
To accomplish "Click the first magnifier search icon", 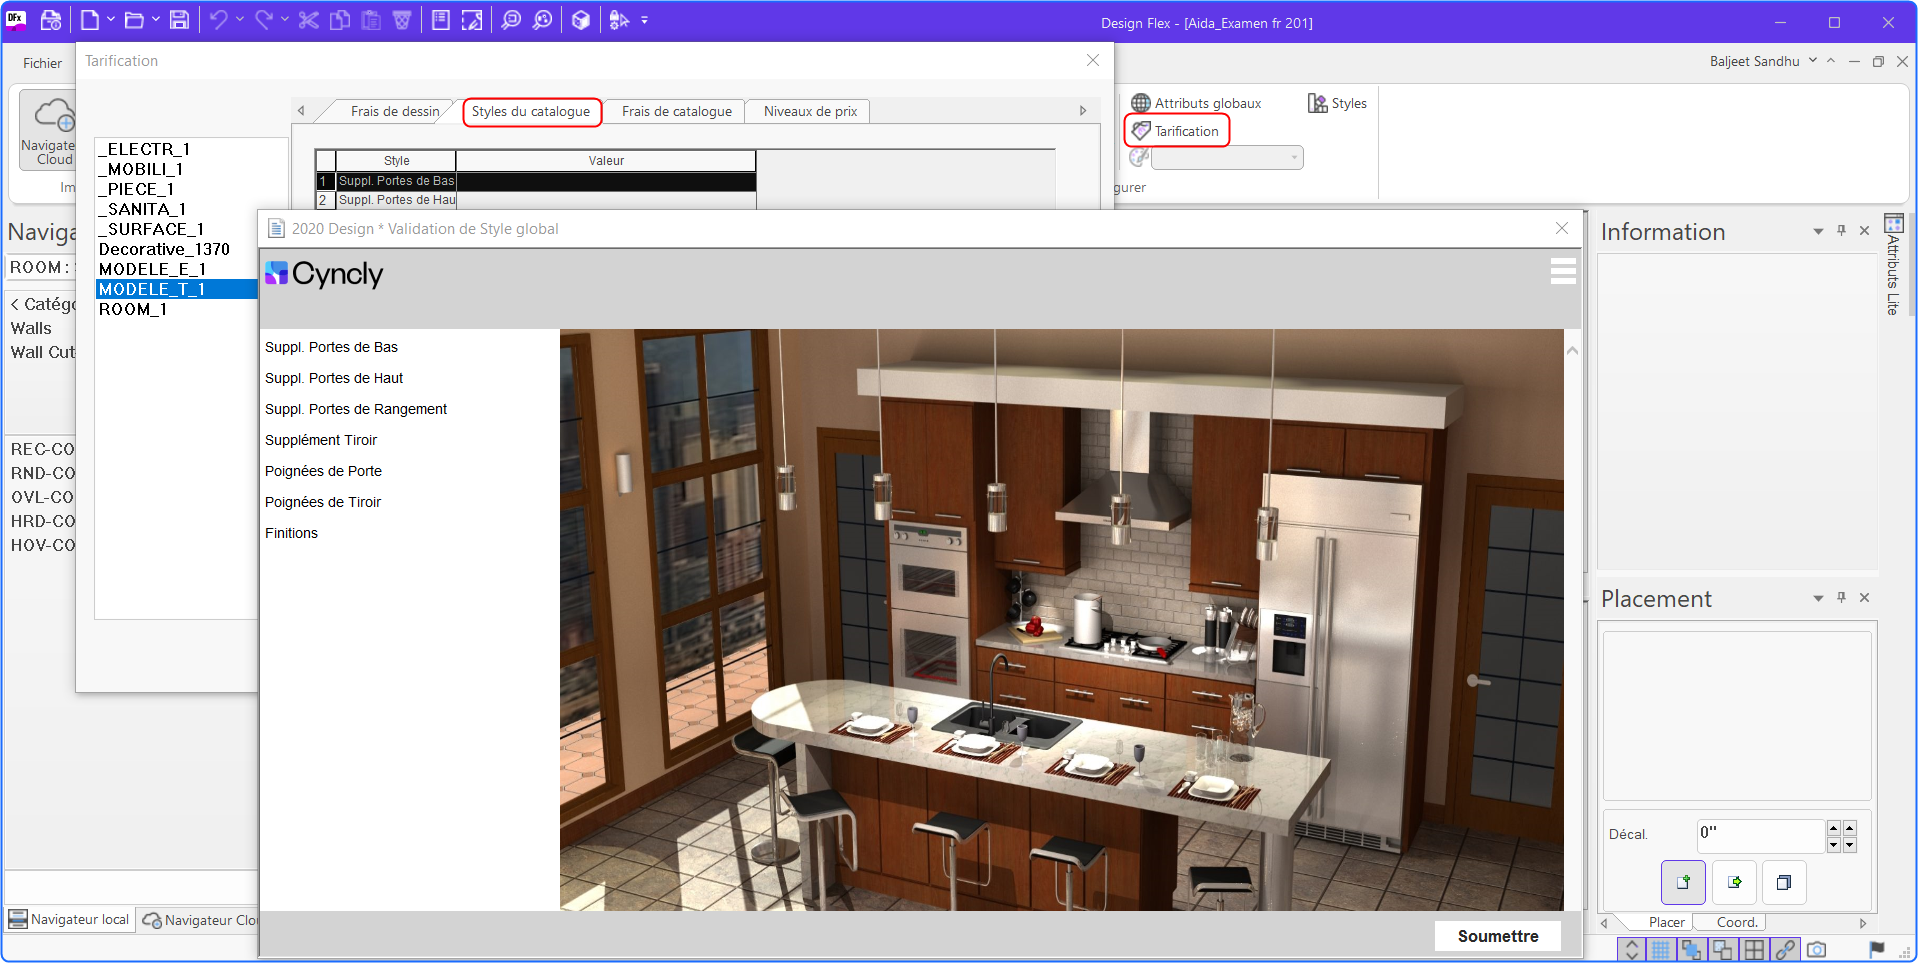I will pos(511,20).
